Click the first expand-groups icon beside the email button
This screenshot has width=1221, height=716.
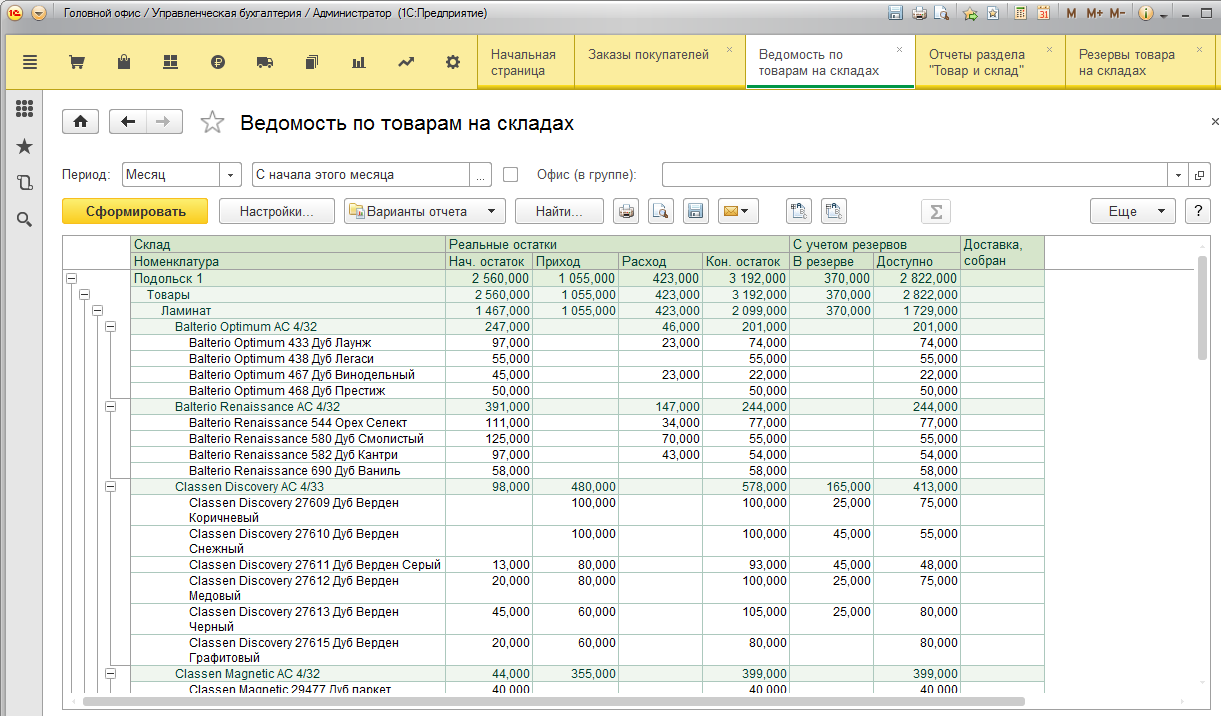[798, 211]
